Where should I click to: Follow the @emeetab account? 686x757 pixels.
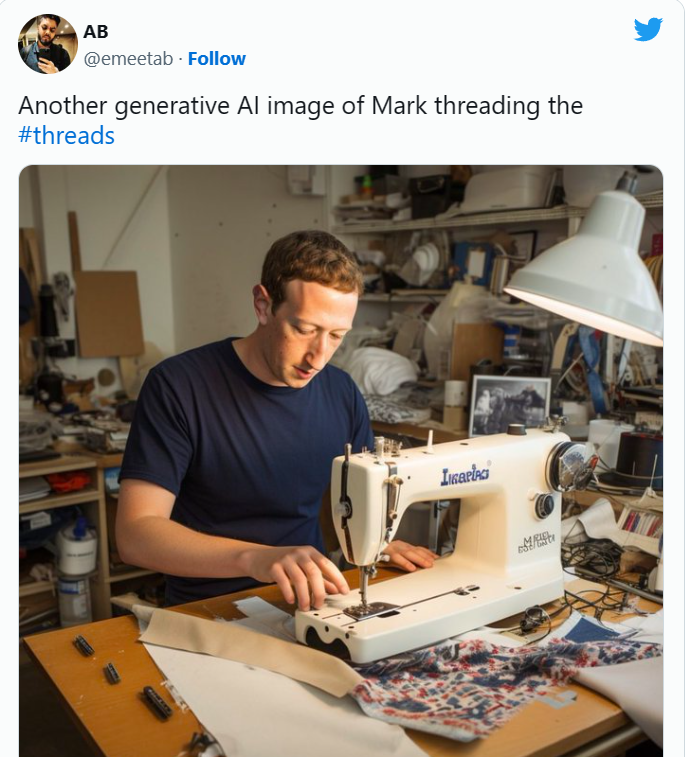point(217,59)
